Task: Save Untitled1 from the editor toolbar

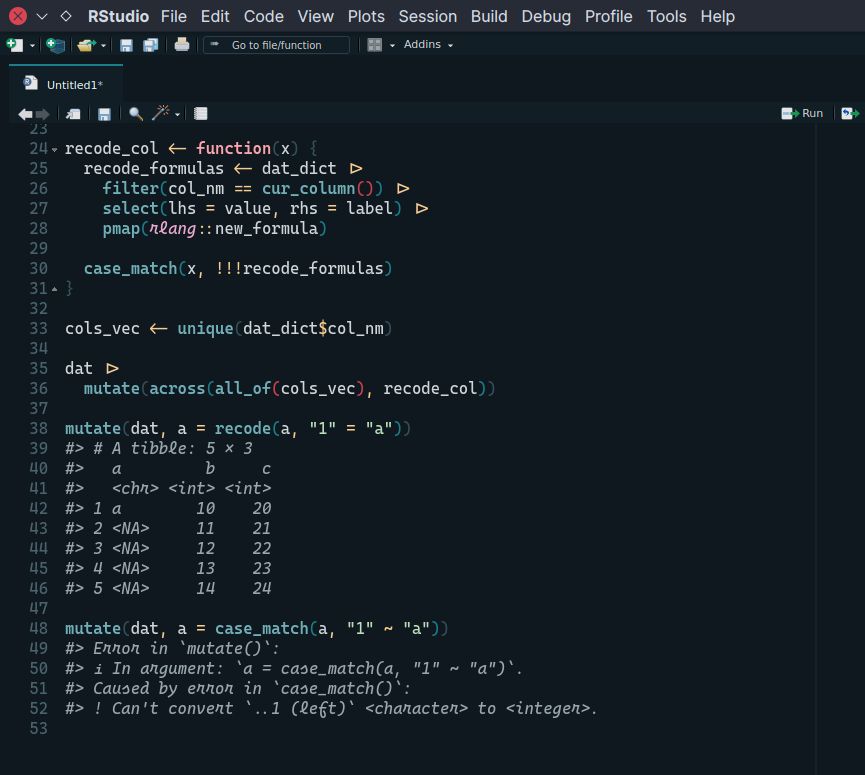Action: click(104, 114)
